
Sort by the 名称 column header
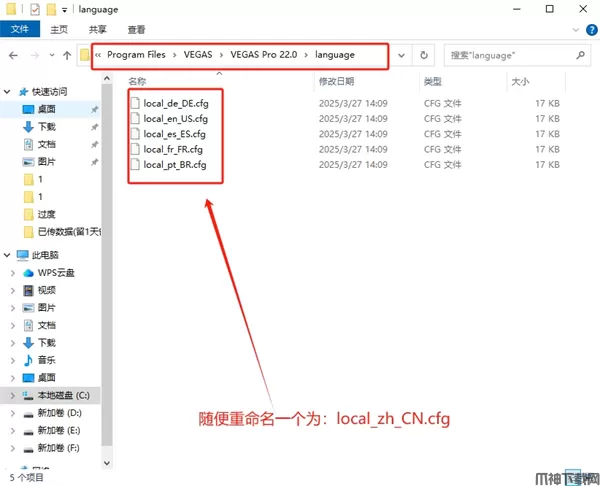pyautogui.click(x=137, y=81)
